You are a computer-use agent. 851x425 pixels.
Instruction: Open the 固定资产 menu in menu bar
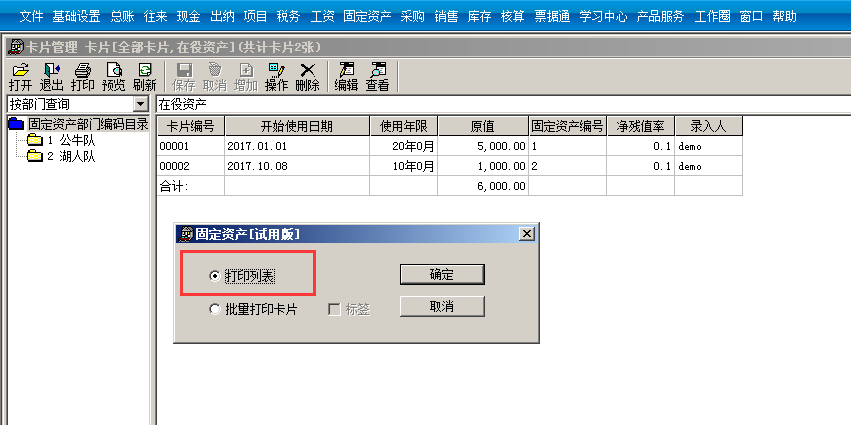(x=366, y=17)
